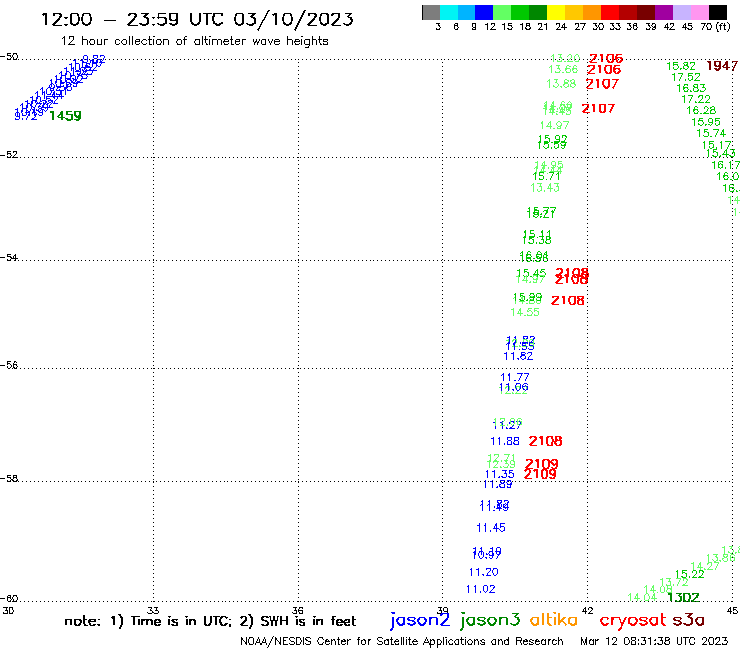This screenshot has width=740, height=650.
Task: Click the 36 longitude axis label
Action: coord(298,610)
